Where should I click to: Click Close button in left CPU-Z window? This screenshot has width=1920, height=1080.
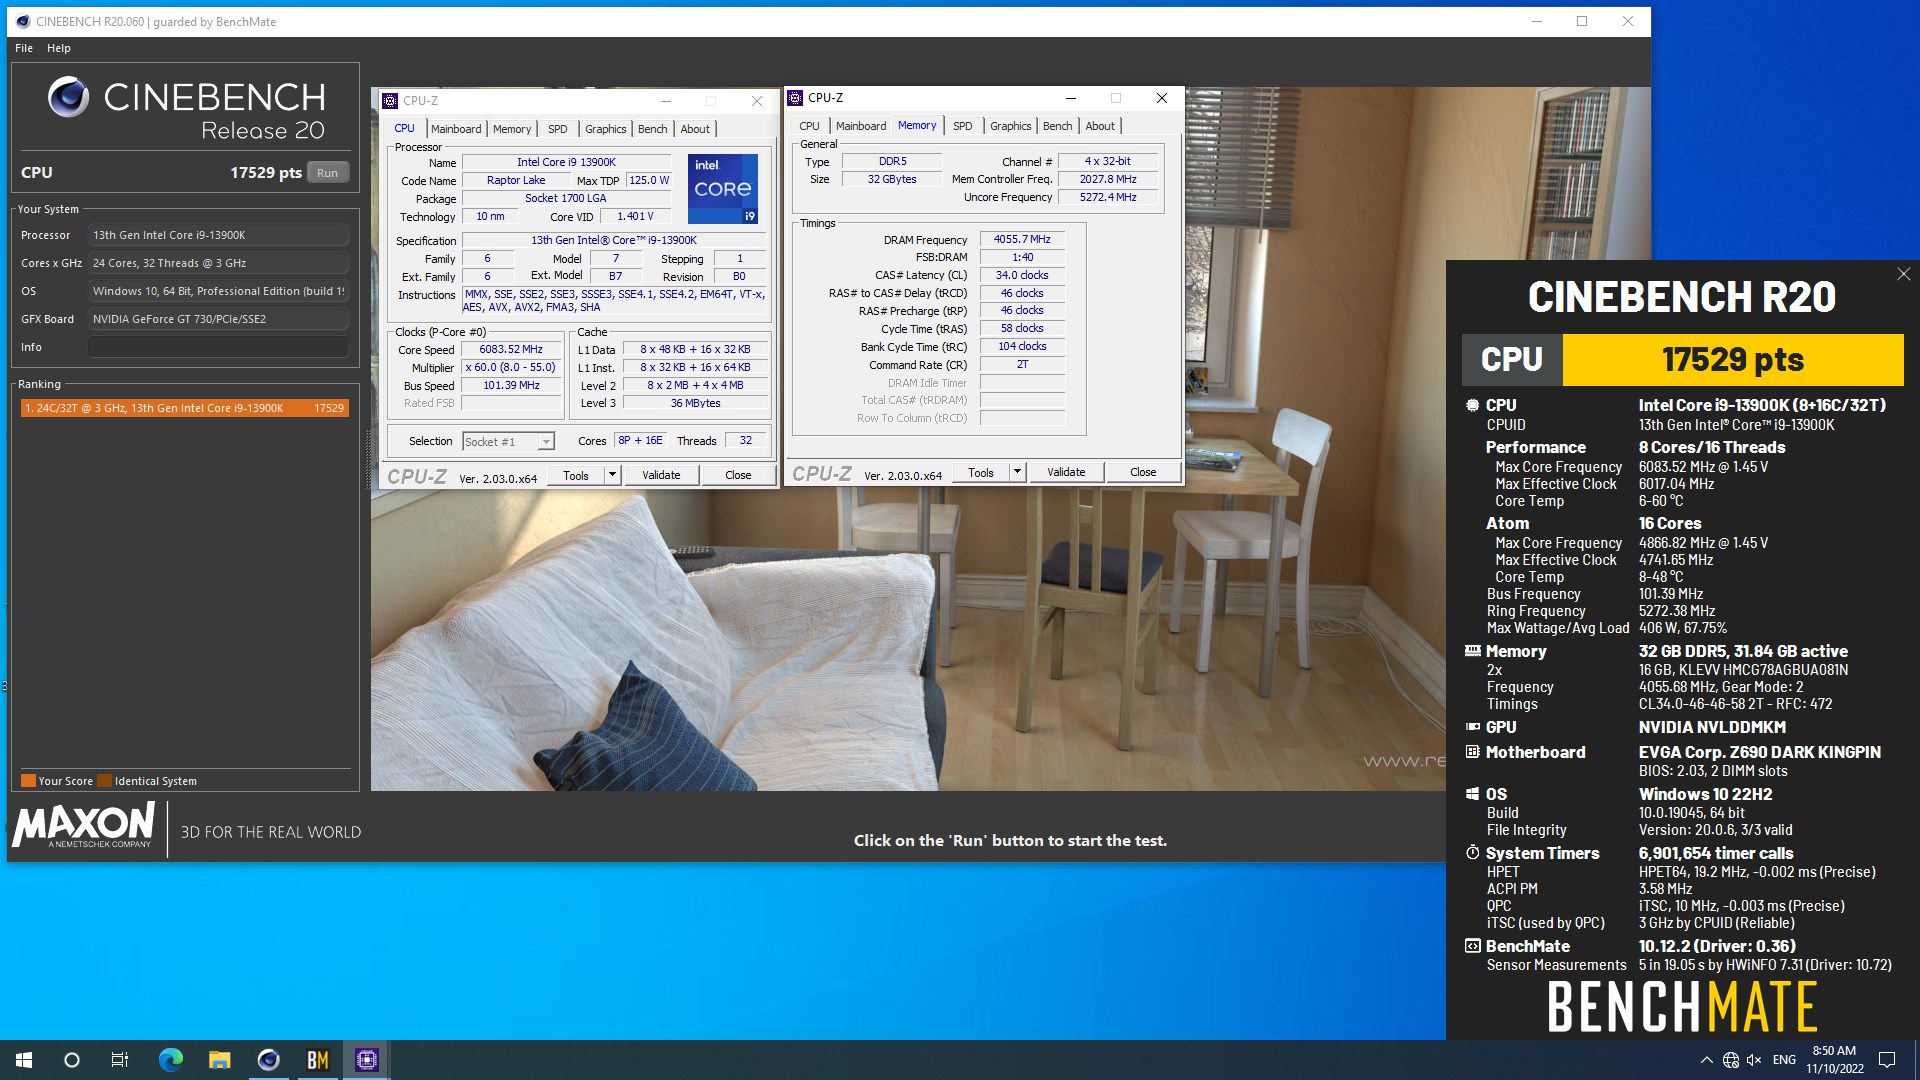pyautogui.click(x=738, y=476)
